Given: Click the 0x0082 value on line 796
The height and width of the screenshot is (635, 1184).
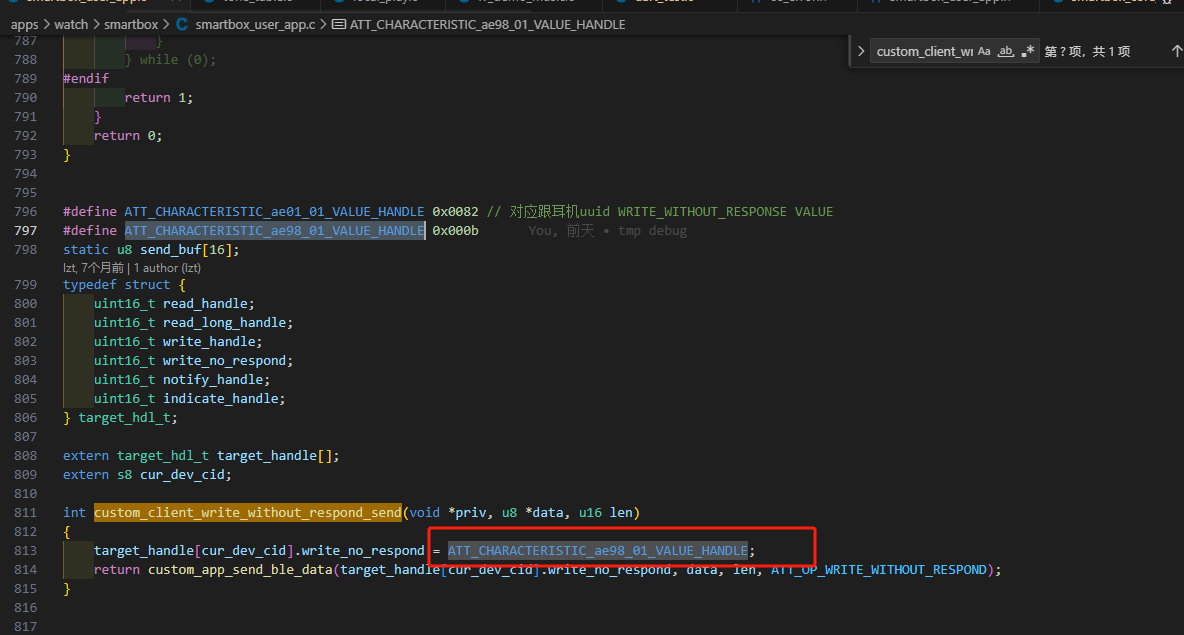Looking at the screenshot, I should [x=455, y=211].
